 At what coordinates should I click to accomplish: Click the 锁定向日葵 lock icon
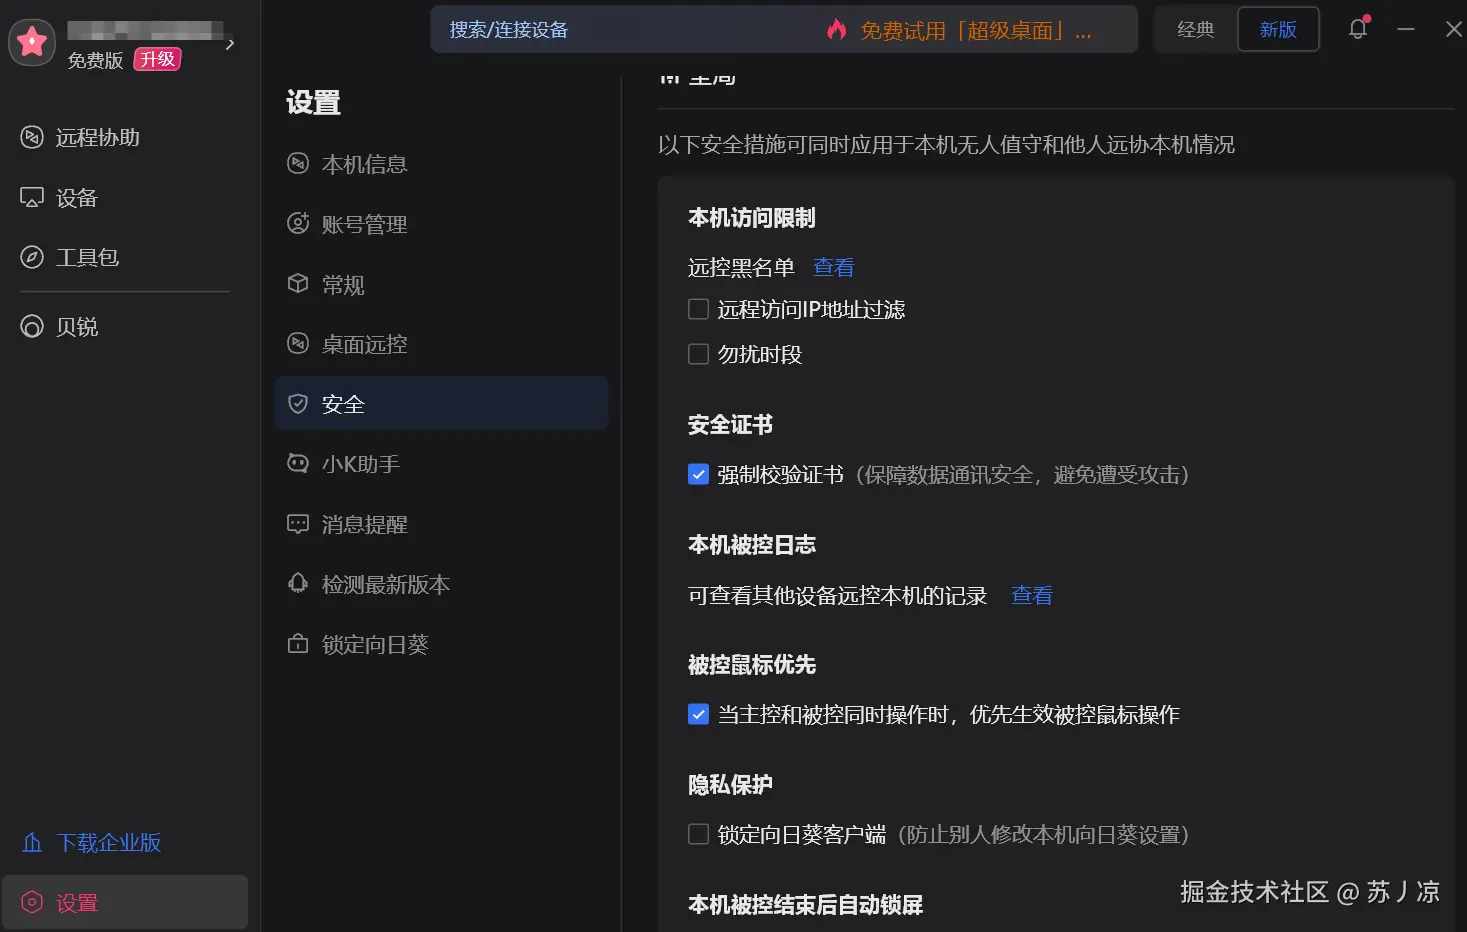point(298,643)
